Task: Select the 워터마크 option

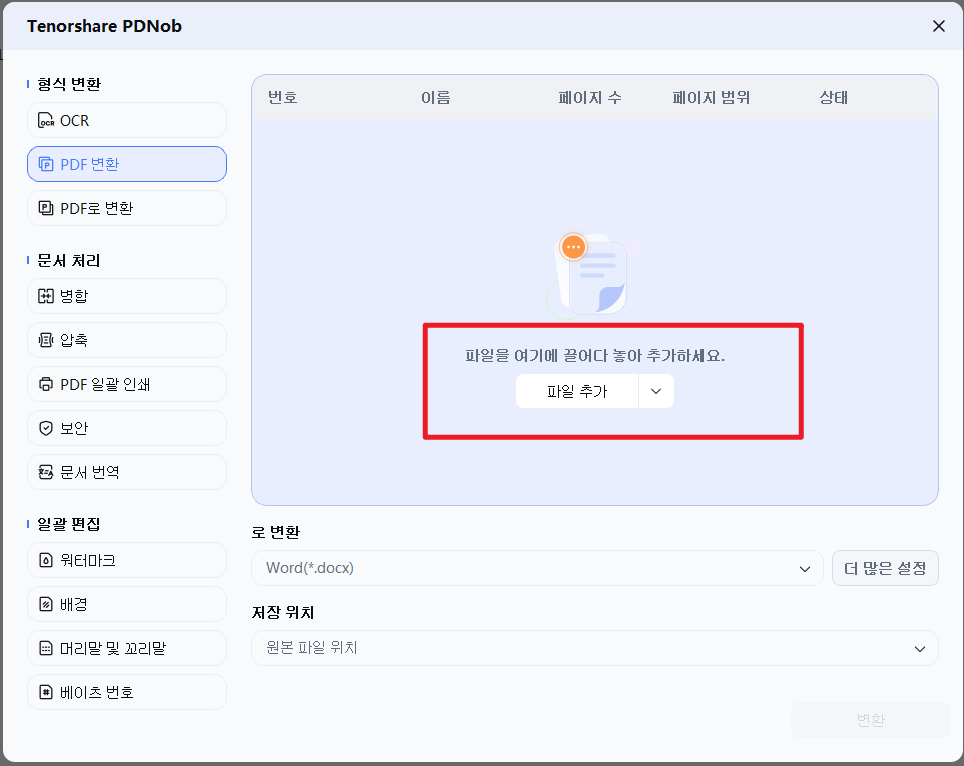Action: [127, 560]
